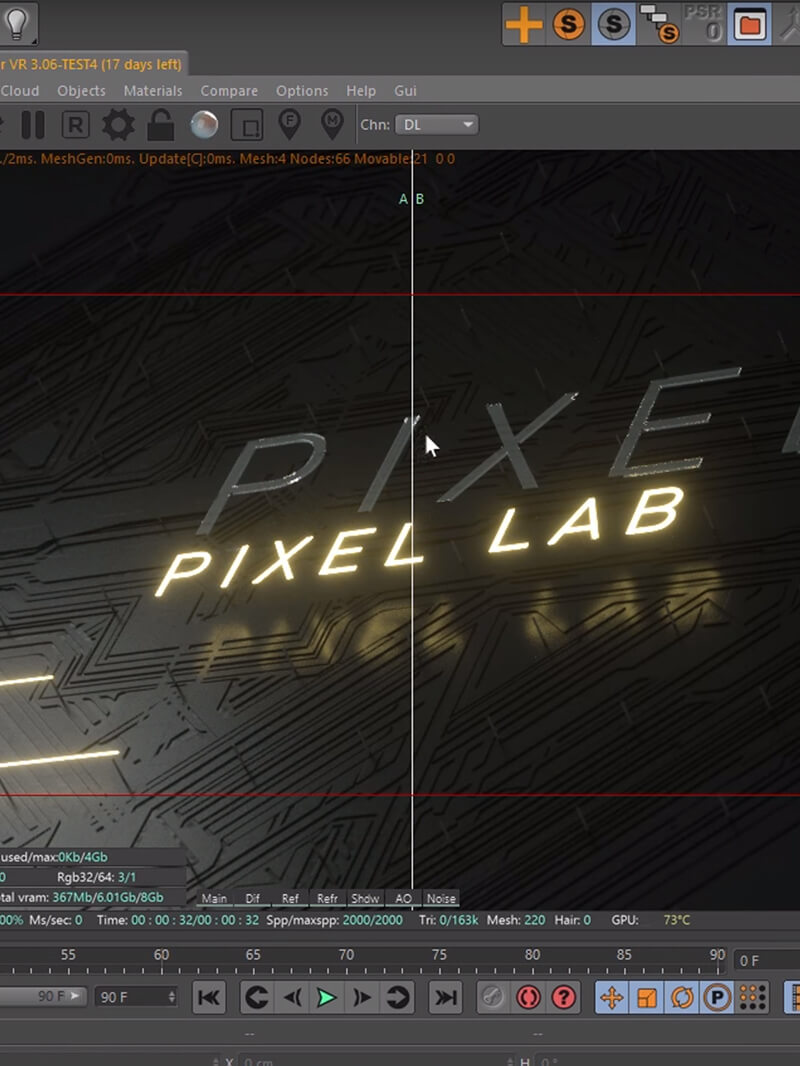Open the Cloud menu
This screenshot has width=800, height=1066.
coord(20,90)
